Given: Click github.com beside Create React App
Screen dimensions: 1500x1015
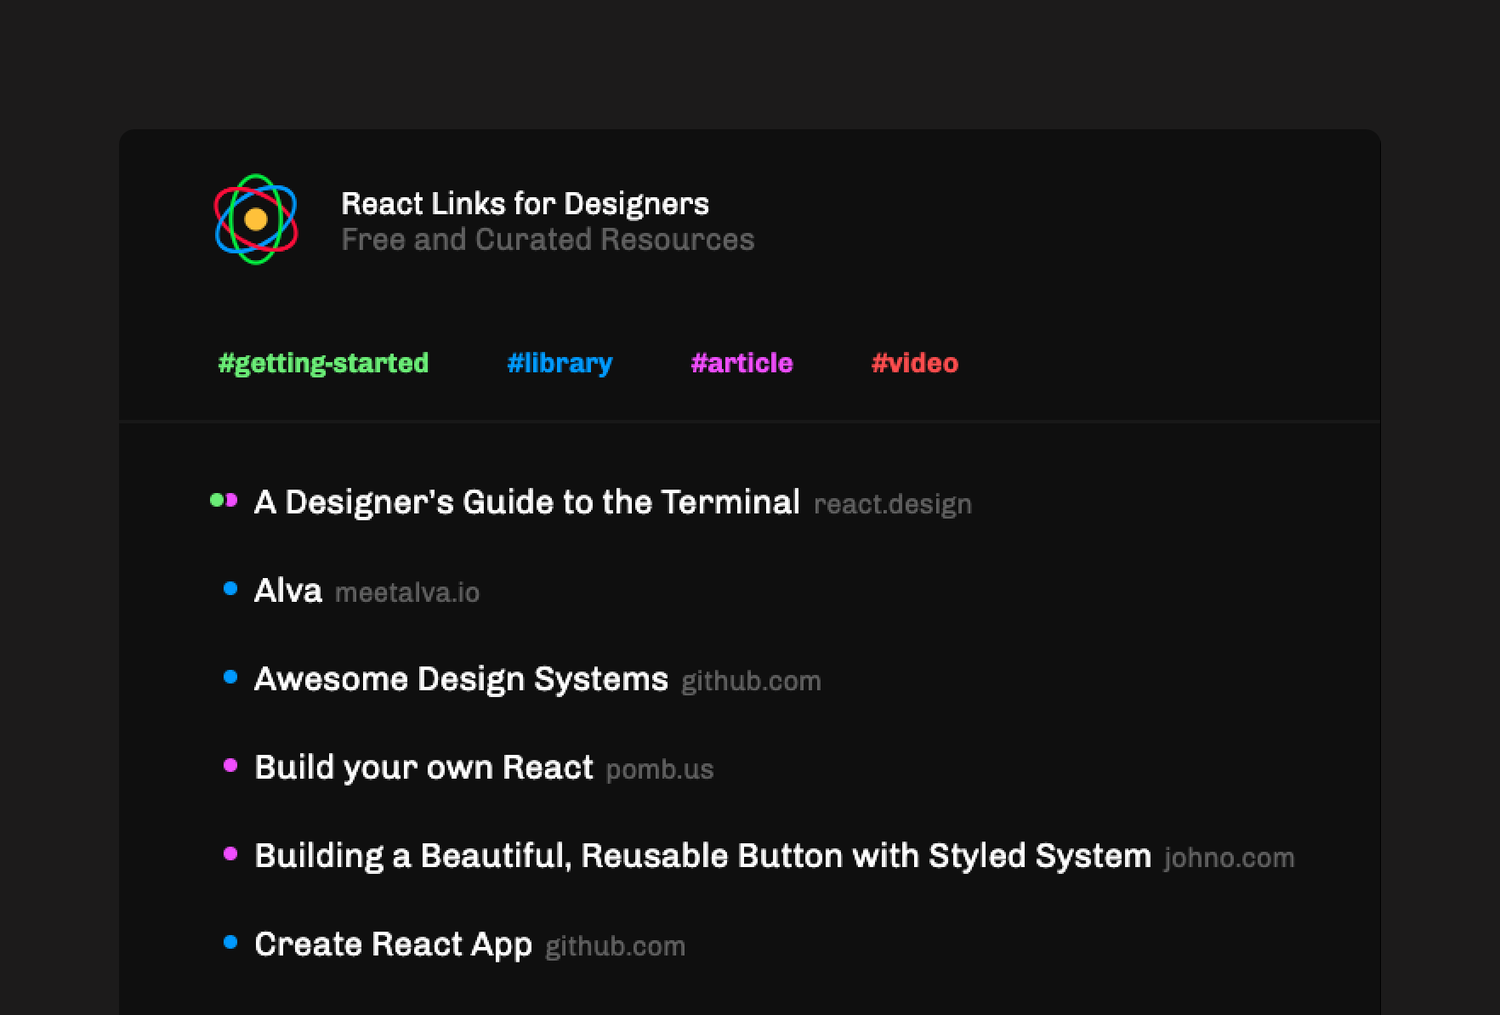Looking at the screenshot, I should click(x=615, y=946).
